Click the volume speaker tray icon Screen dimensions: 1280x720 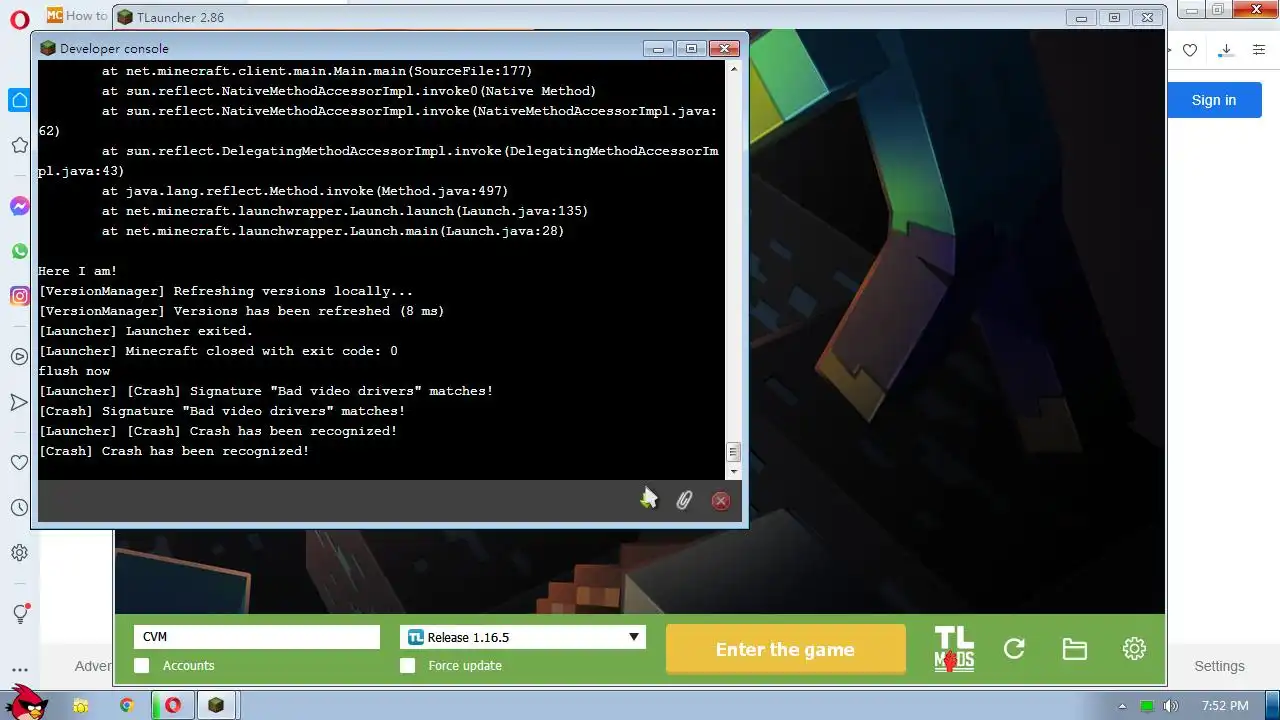click(1171, 706)
